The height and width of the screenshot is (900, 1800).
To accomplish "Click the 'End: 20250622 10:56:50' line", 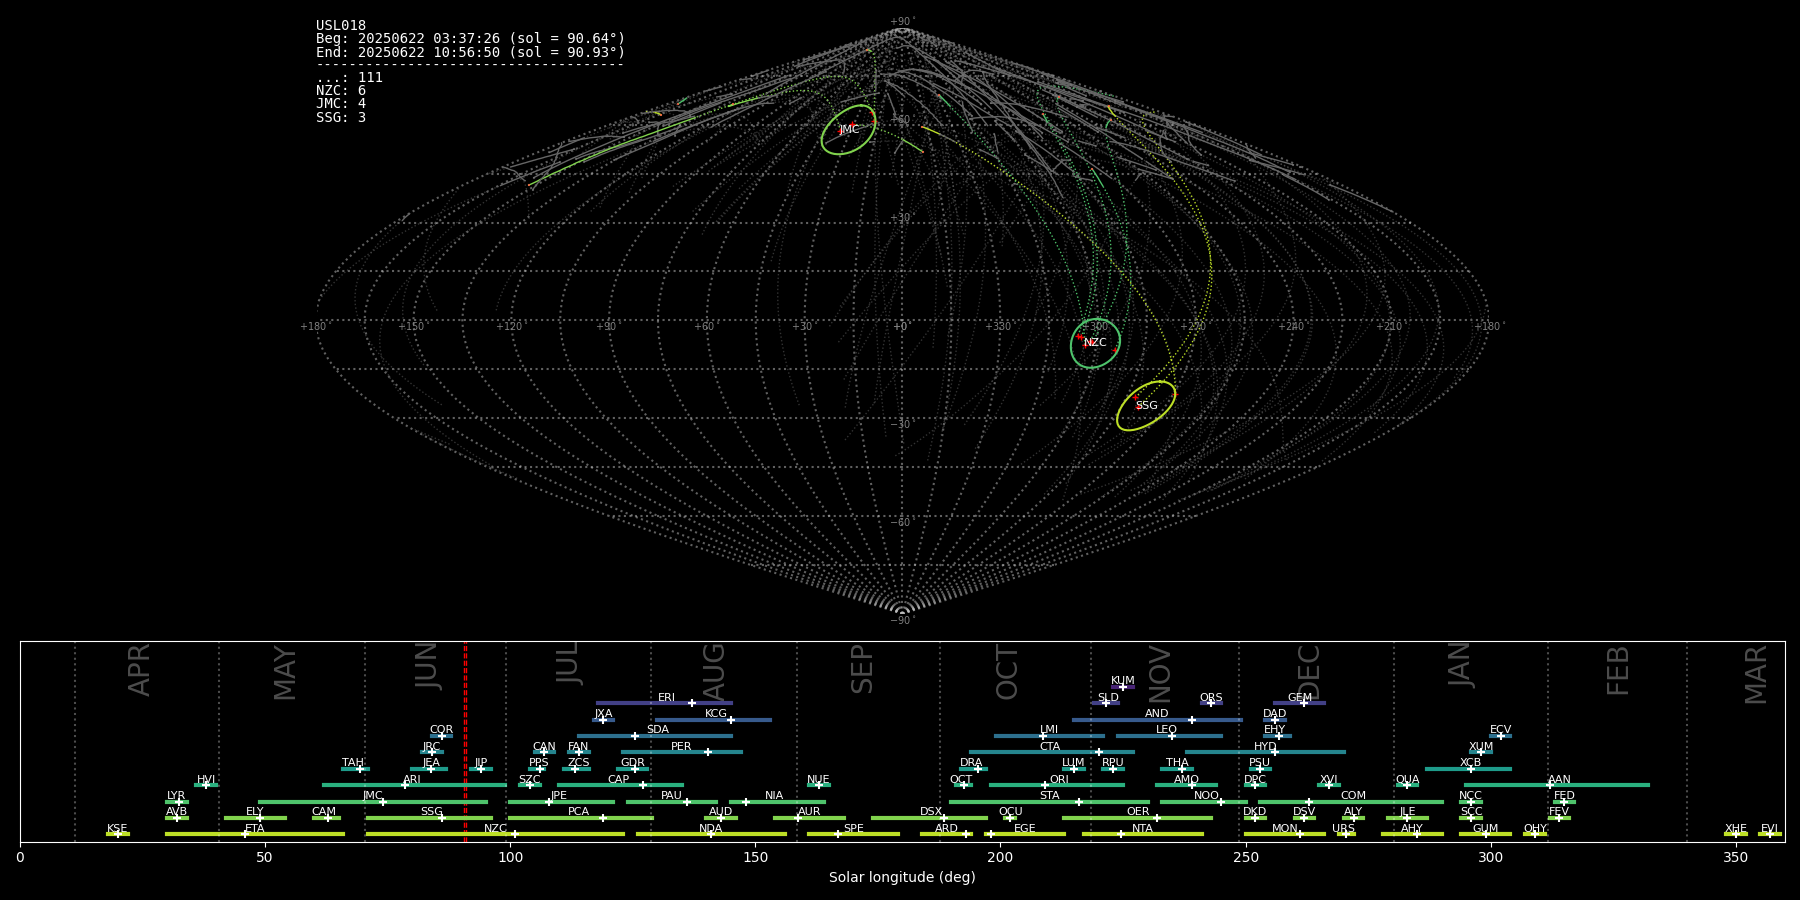I will (470, 52).
